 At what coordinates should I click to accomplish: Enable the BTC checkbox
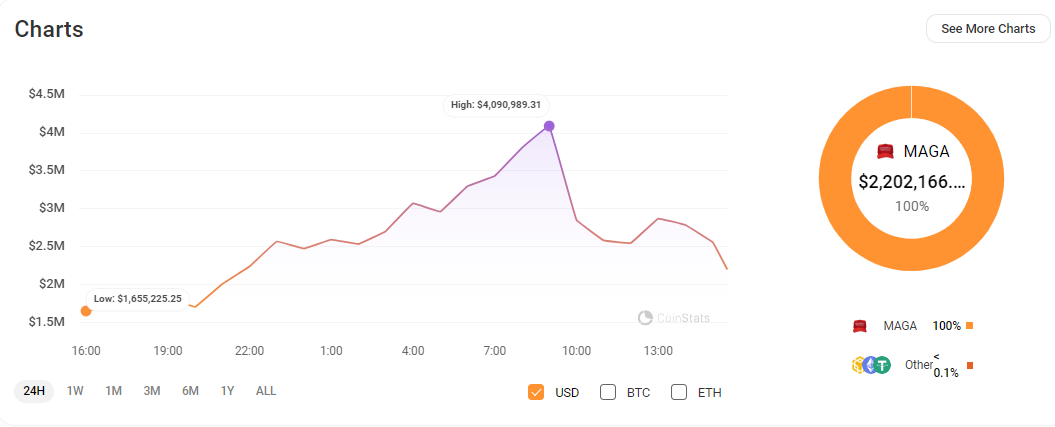[608, 392]
